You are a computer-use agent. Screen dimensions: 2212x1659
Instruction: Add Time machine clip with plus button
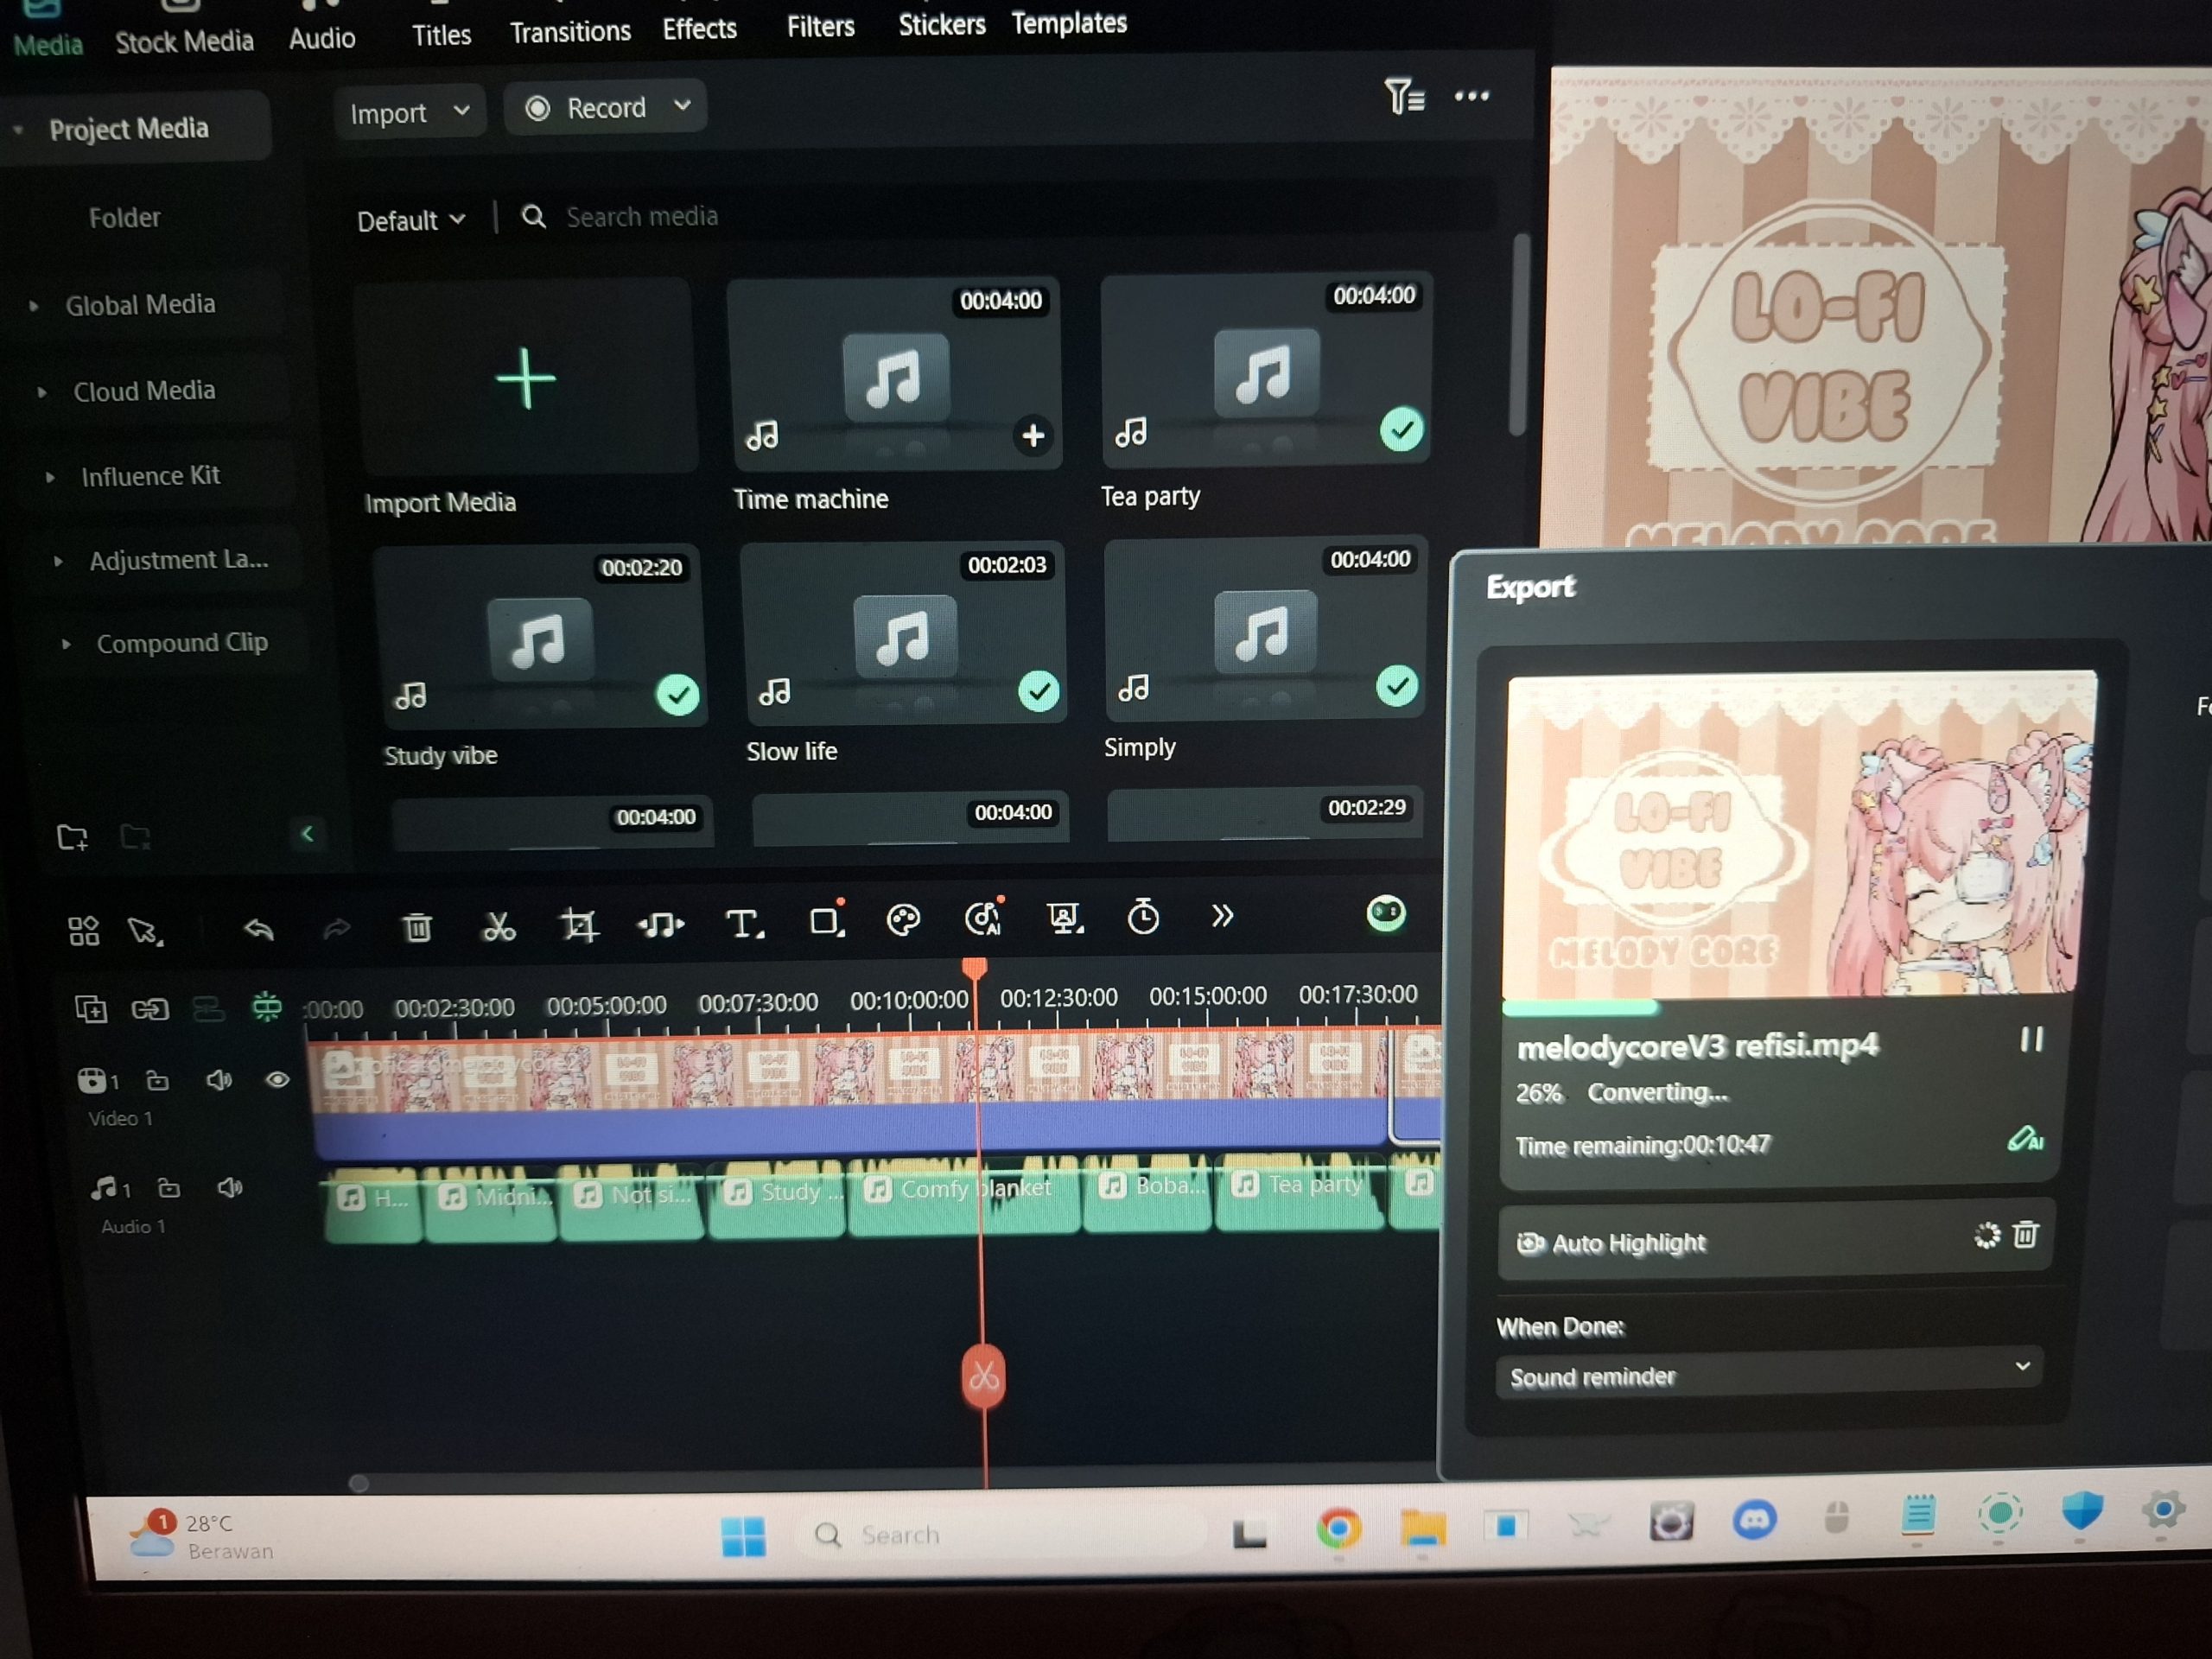pyautogui.click(x=1033, y=435)
